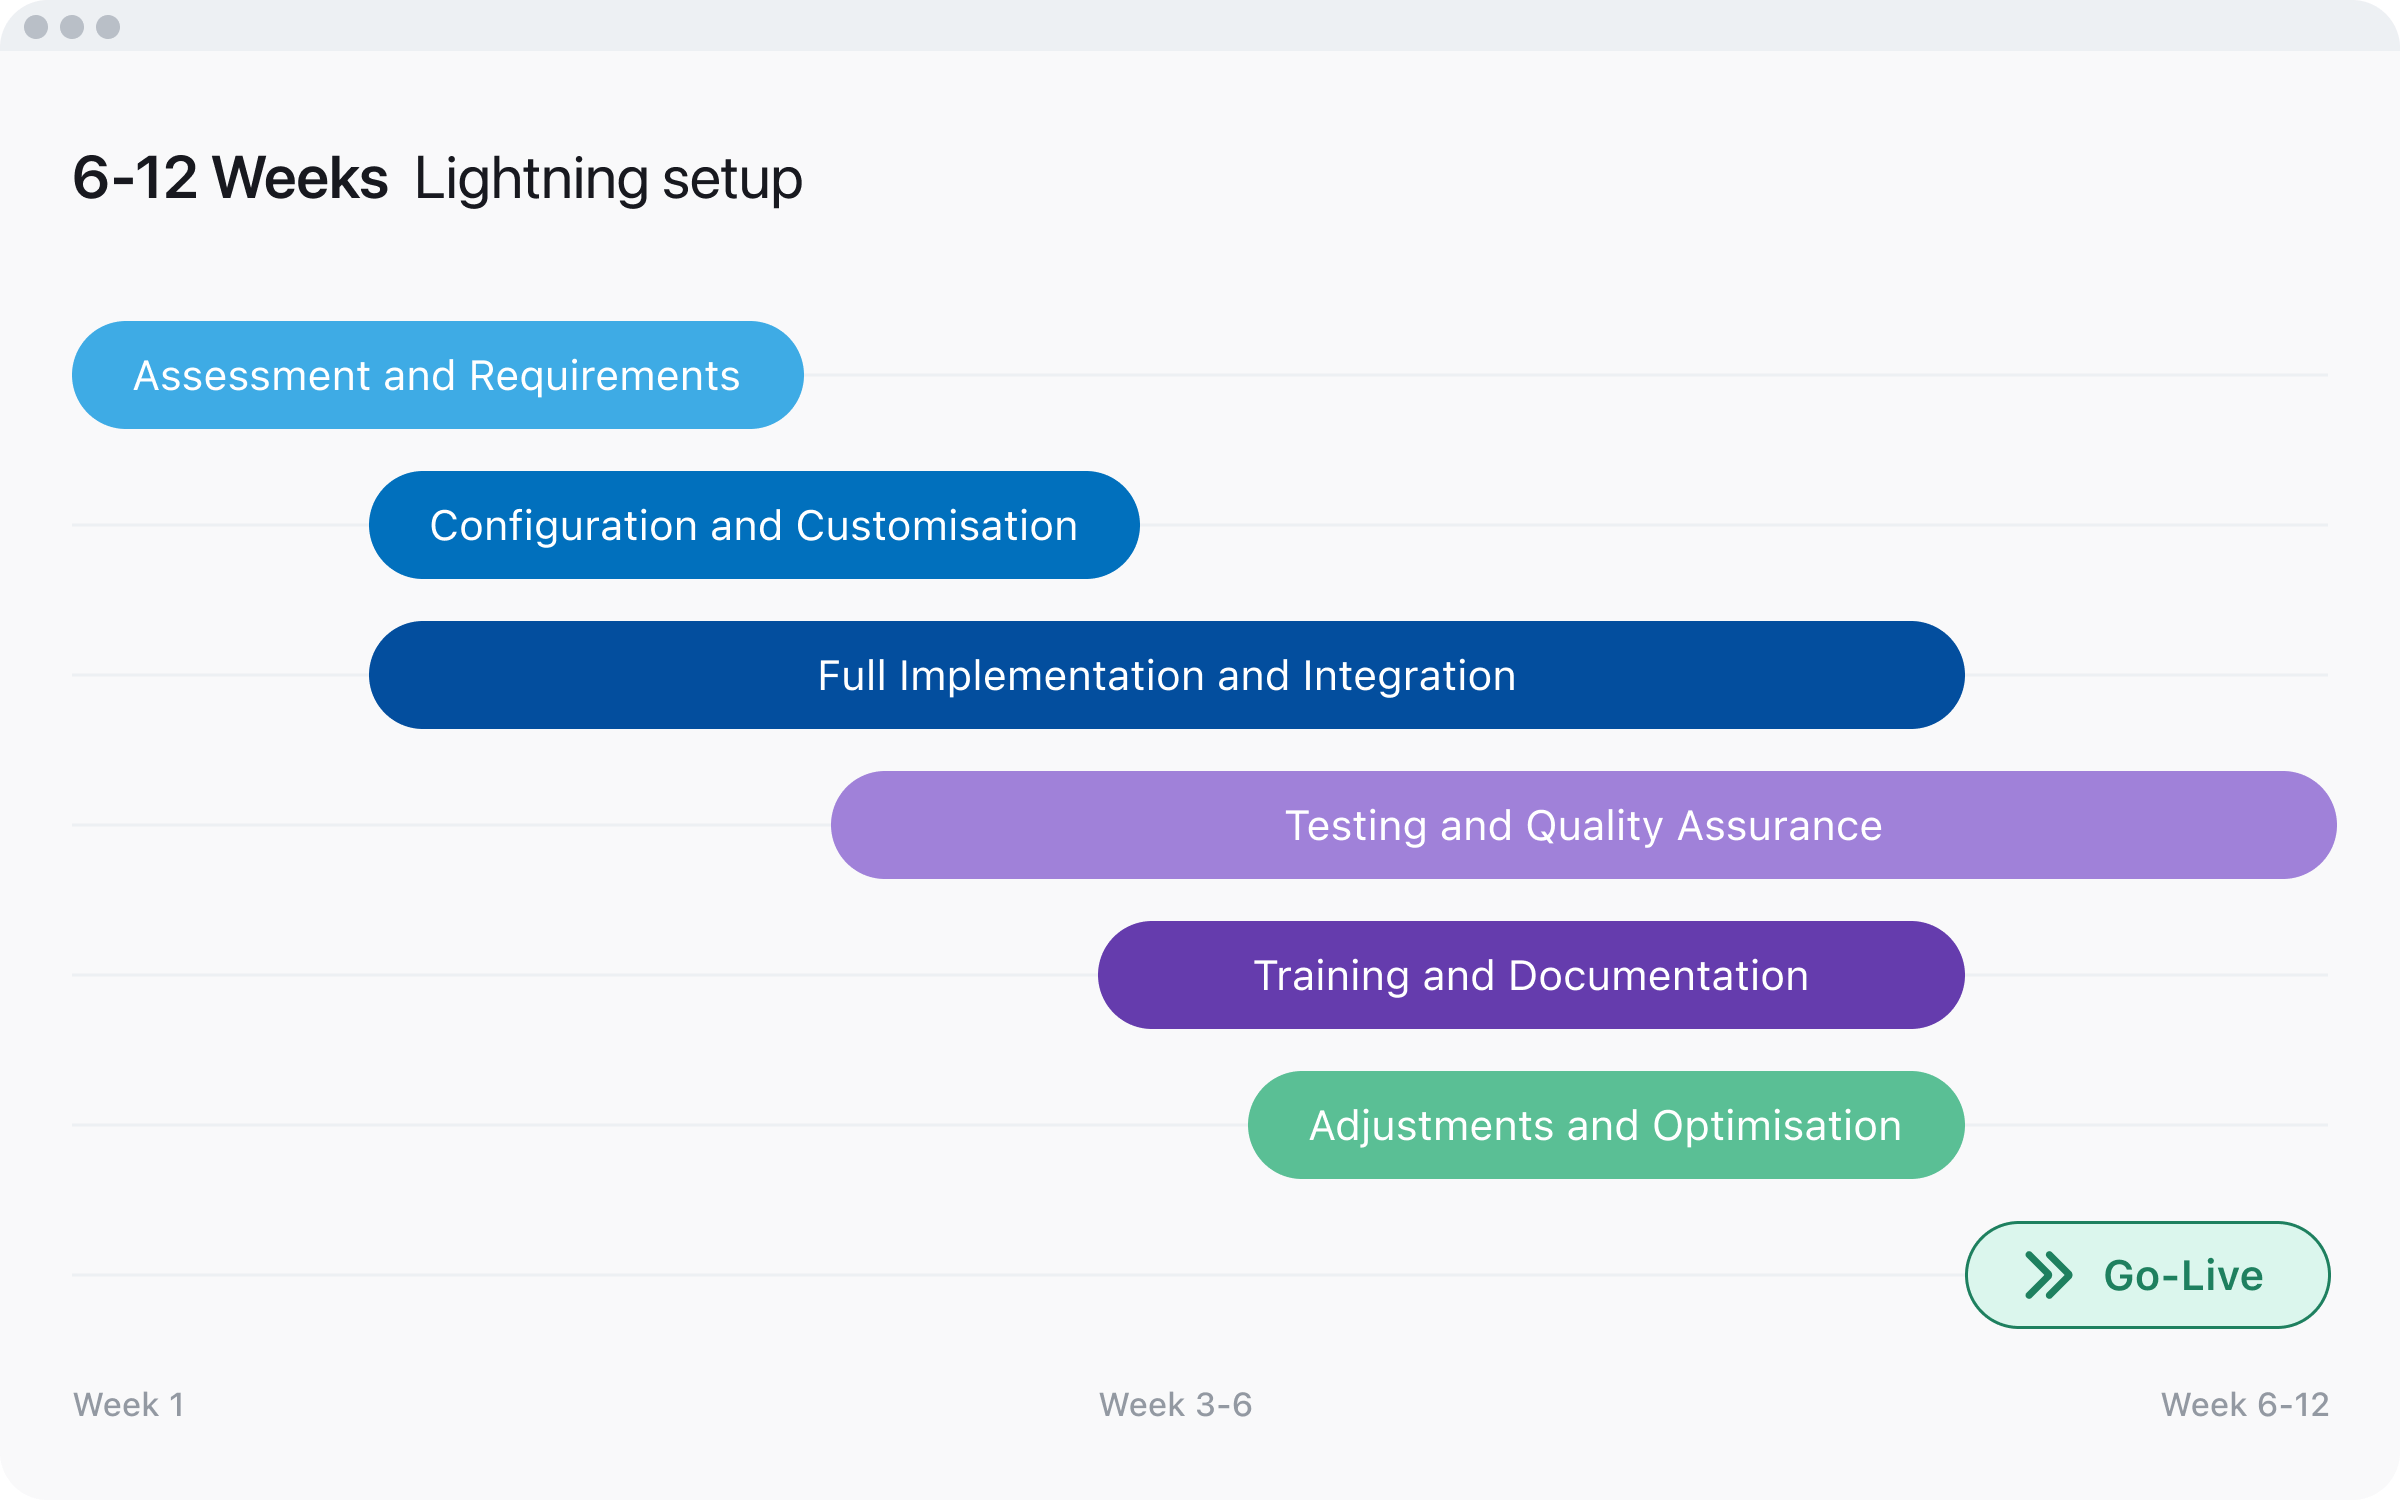This screenshot has height=1500, width=2400.
Task: Open the Testing and Quality Assurance bar
Action: tap(1583, 825)
